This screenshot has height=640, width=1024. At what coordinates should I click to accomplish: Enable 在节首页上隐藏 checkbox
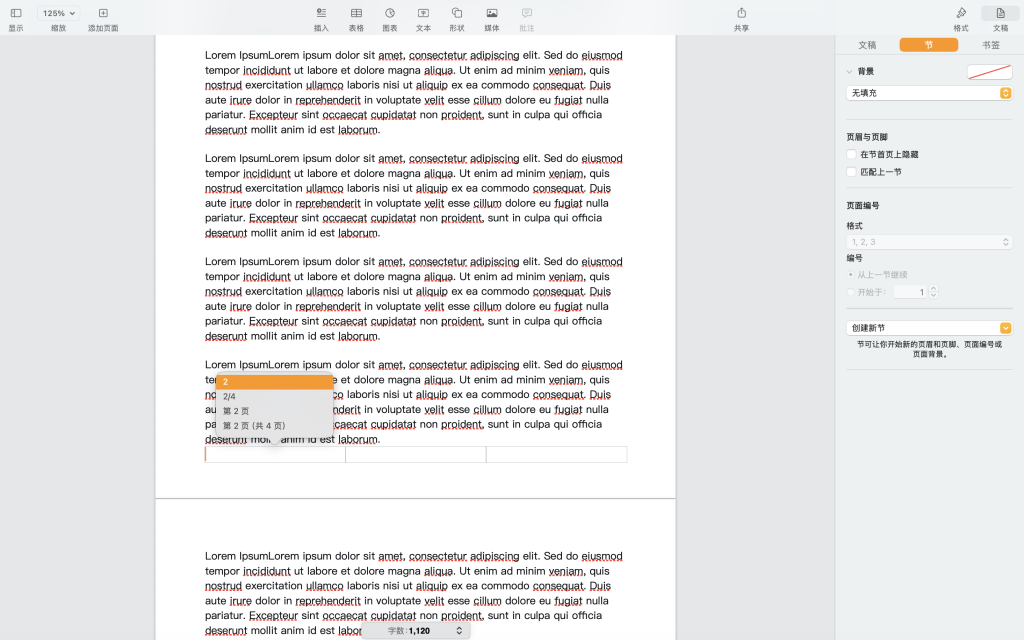coord(851,155)
